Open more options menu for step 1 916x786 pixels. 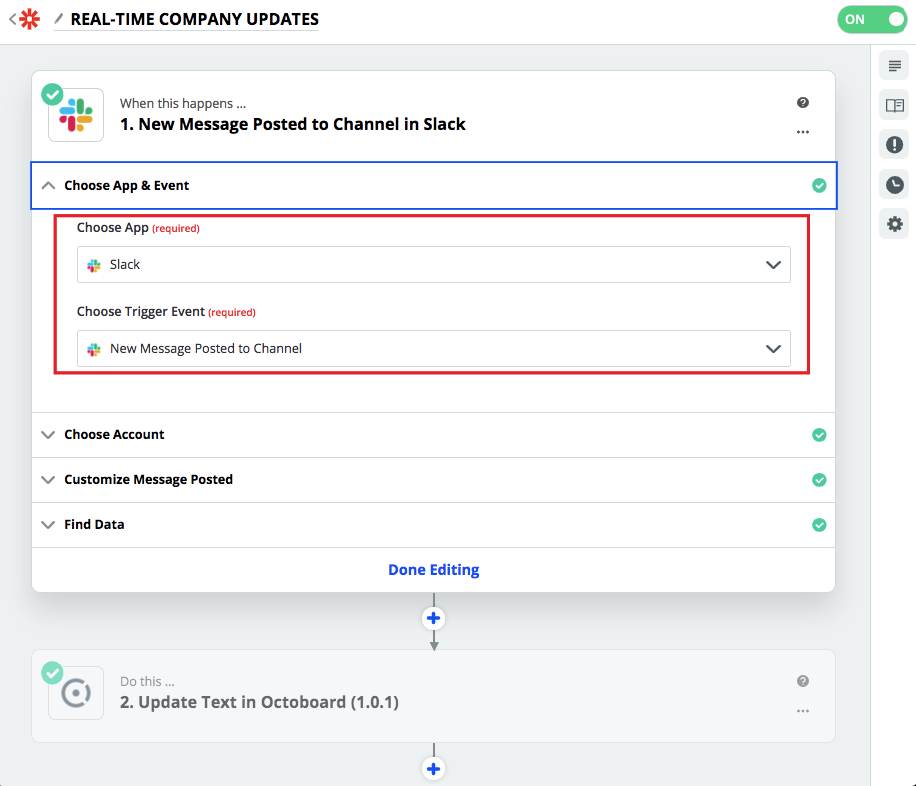pos(803,132)
